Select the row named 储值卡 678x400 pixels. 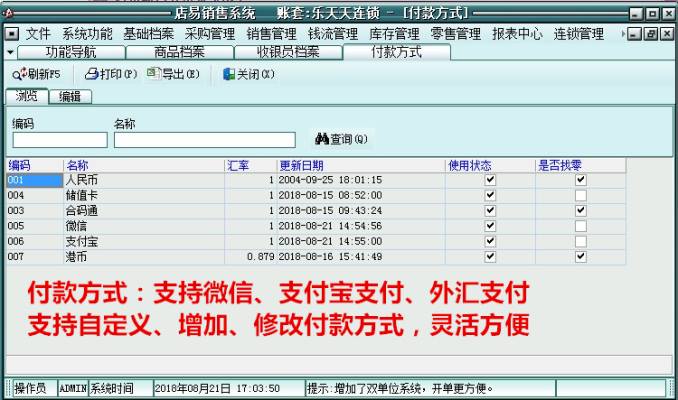(x=316, y=195)
